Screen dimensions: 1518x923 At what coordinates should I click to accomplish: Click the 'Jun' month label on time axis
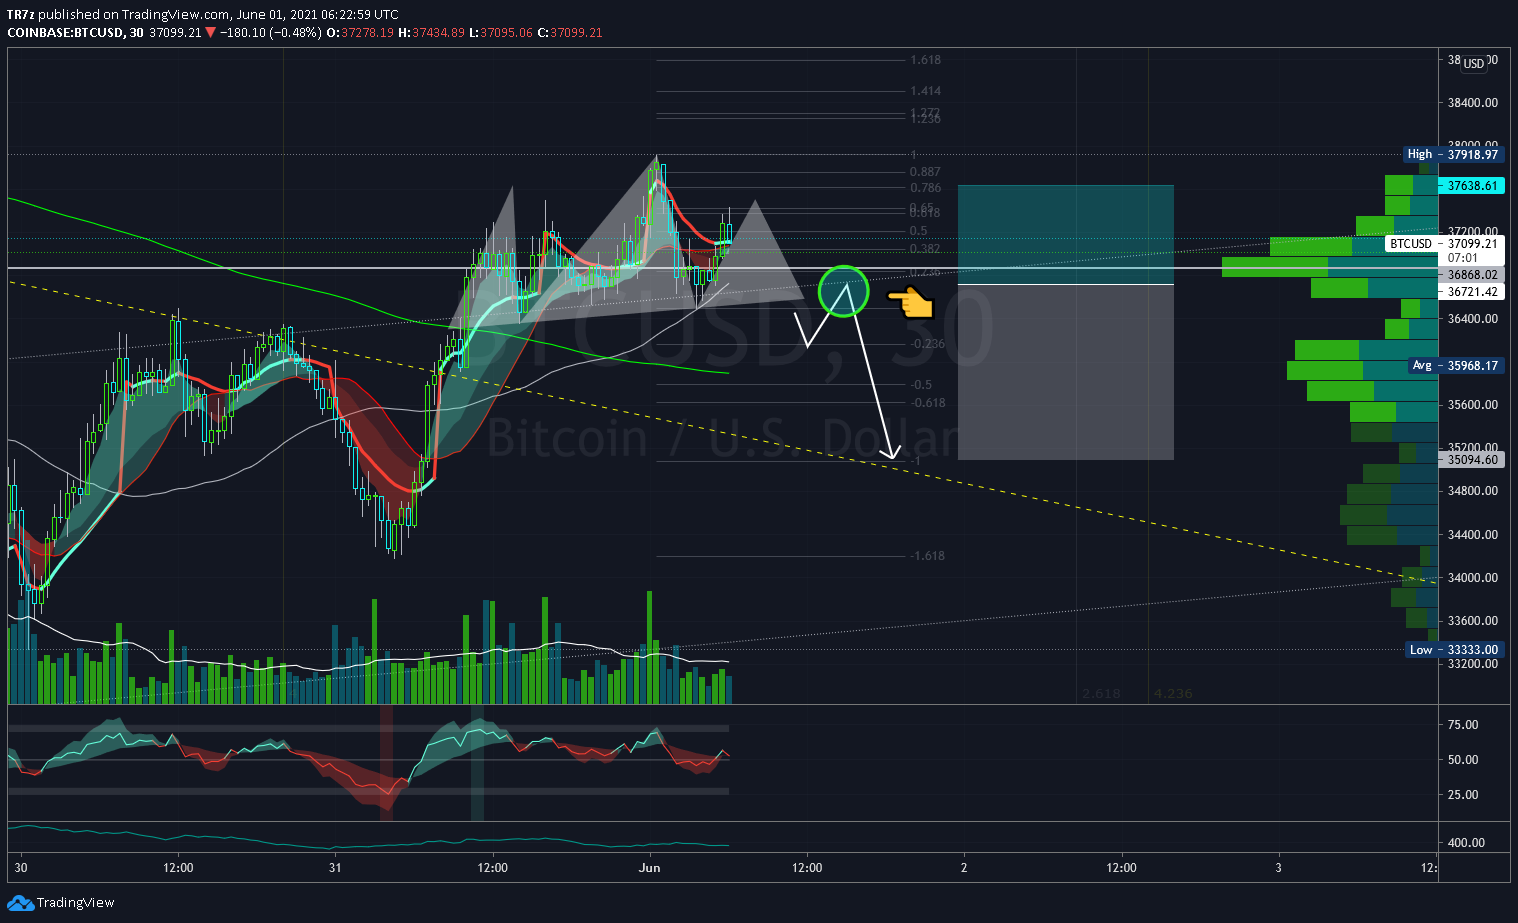tap(650, 868)
